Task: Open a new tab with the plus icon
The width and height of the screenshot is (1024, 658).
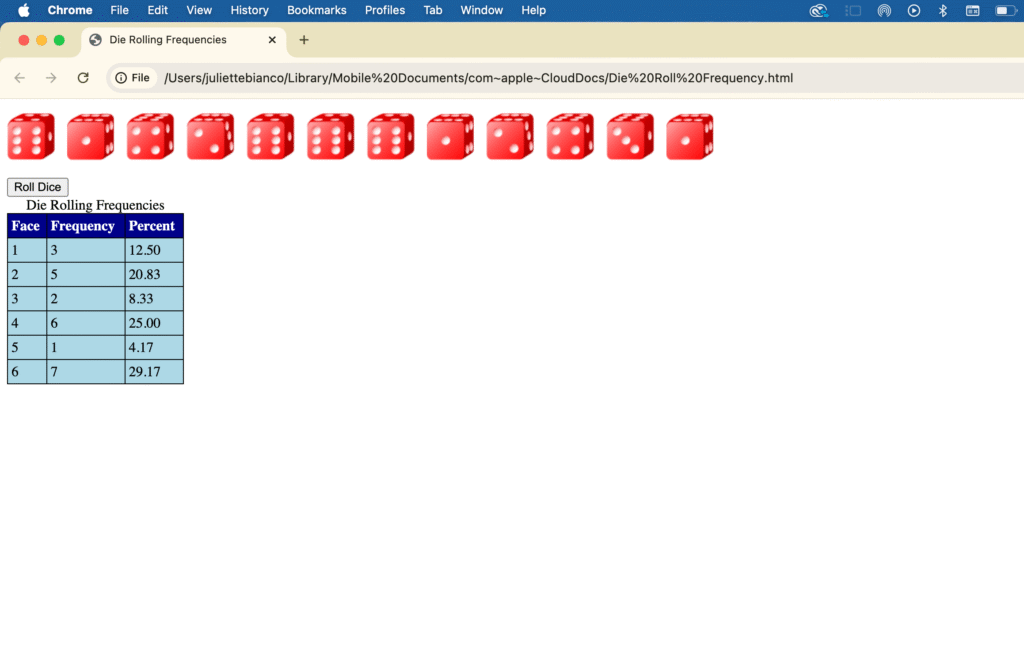Action: coord(304,40)
